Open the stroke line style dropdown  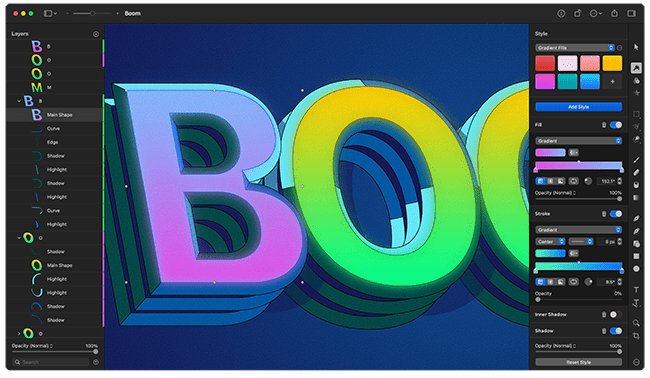581,242
